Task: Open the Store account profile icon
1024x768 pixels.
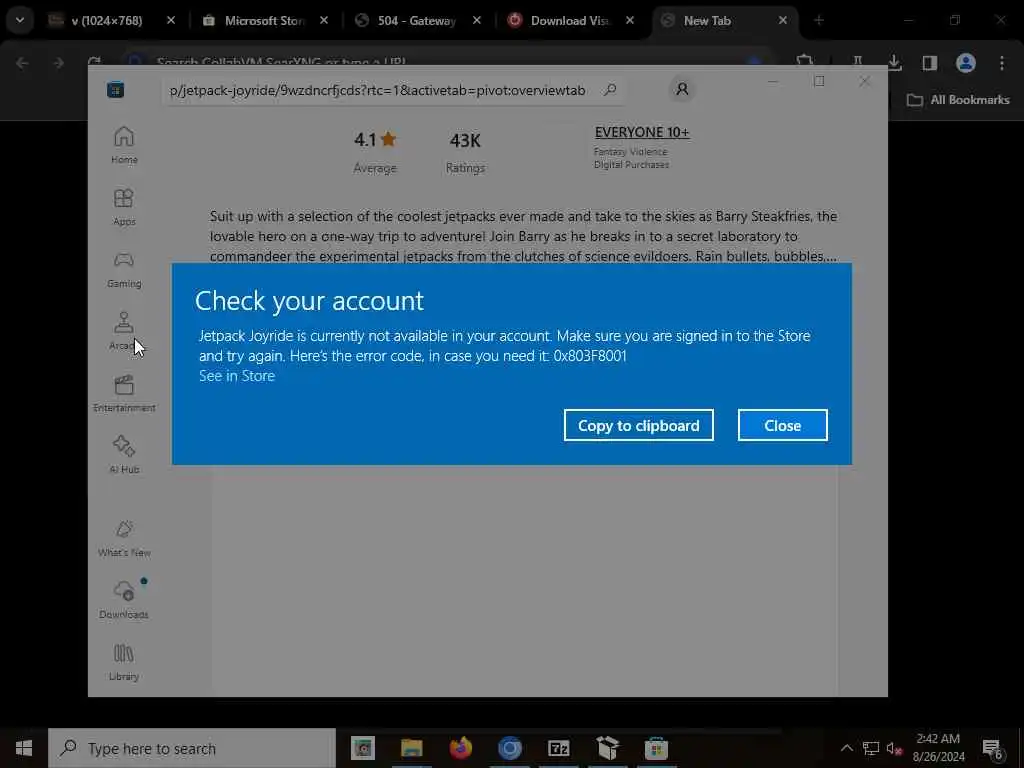Action: (x=682, y=89)
